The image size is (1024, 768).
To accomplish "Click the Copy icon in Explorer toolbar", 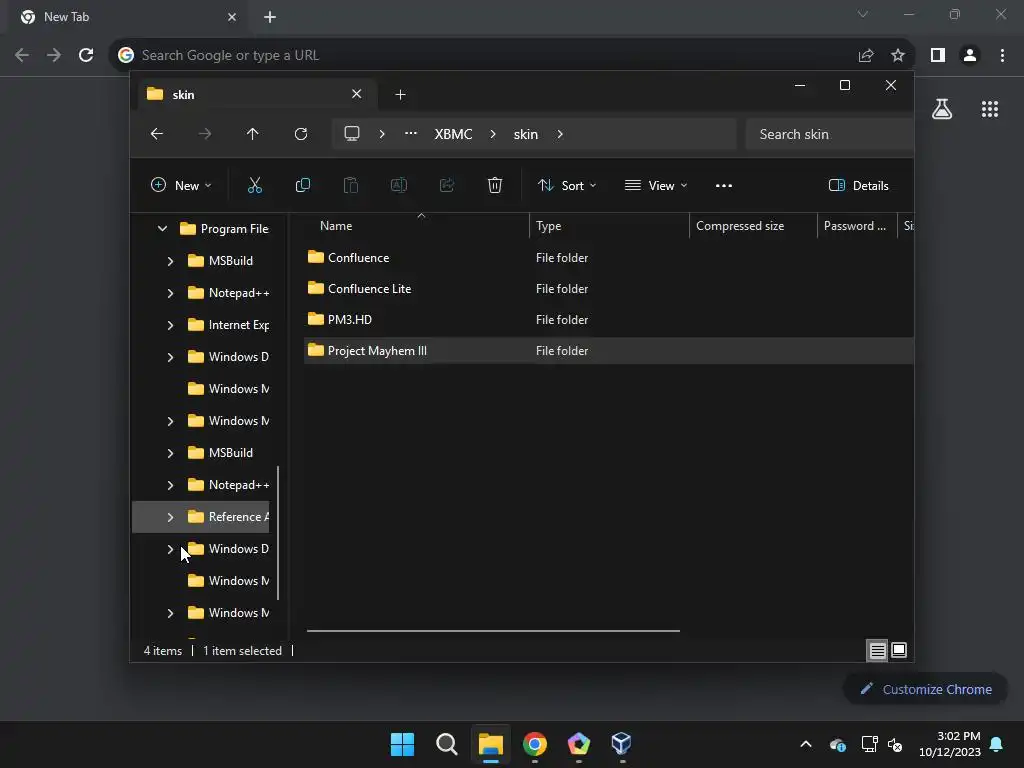I will (x=302, y=185).
